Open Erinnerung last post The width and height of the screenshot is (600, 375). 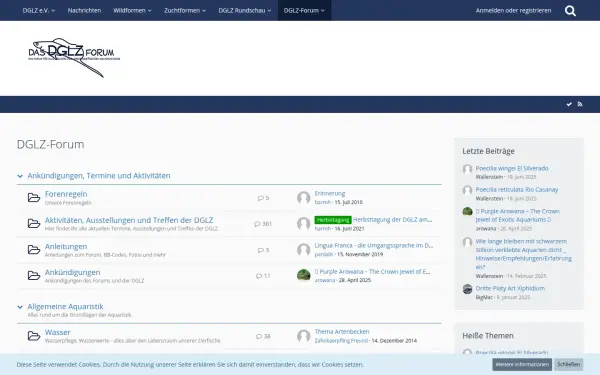pos(330,194)
